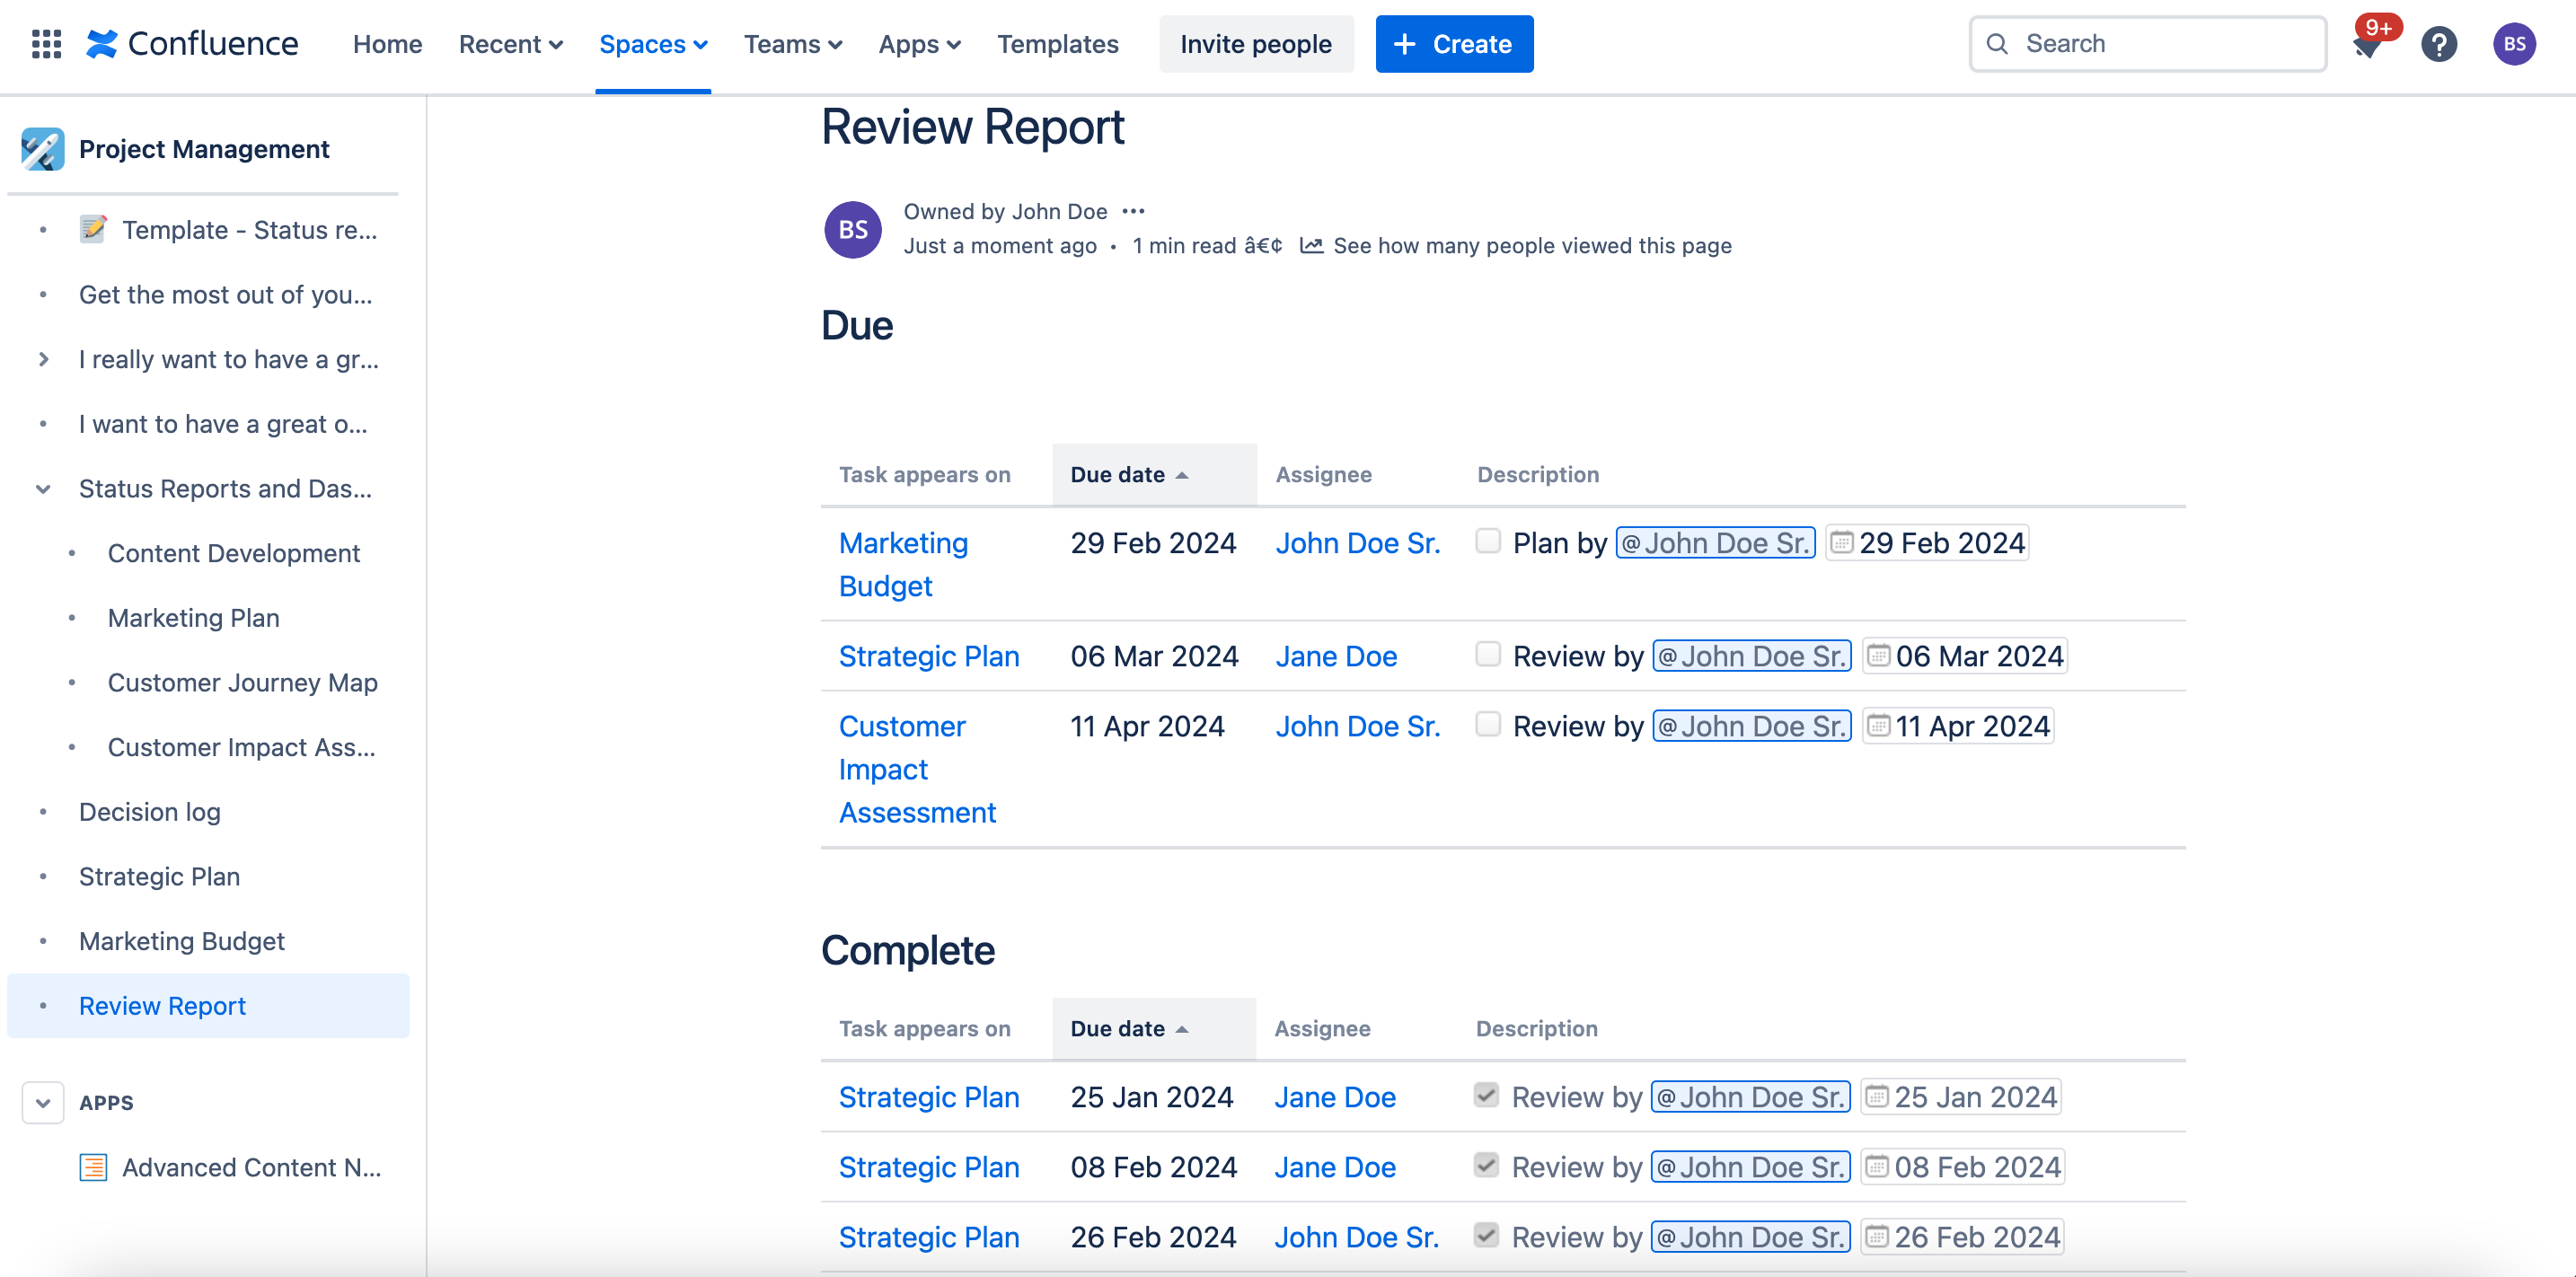Click the Confluence logo

point(192,44)
